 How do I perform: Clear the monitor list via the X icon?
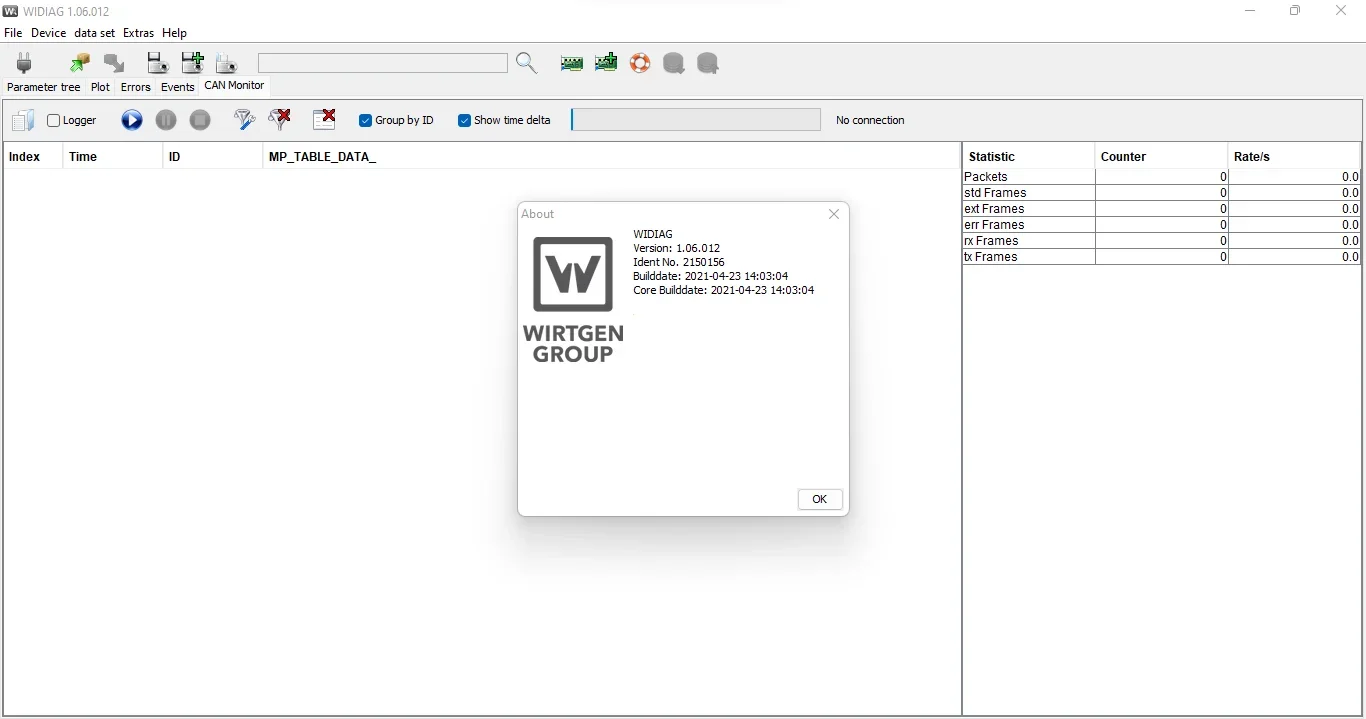point(324,120)
